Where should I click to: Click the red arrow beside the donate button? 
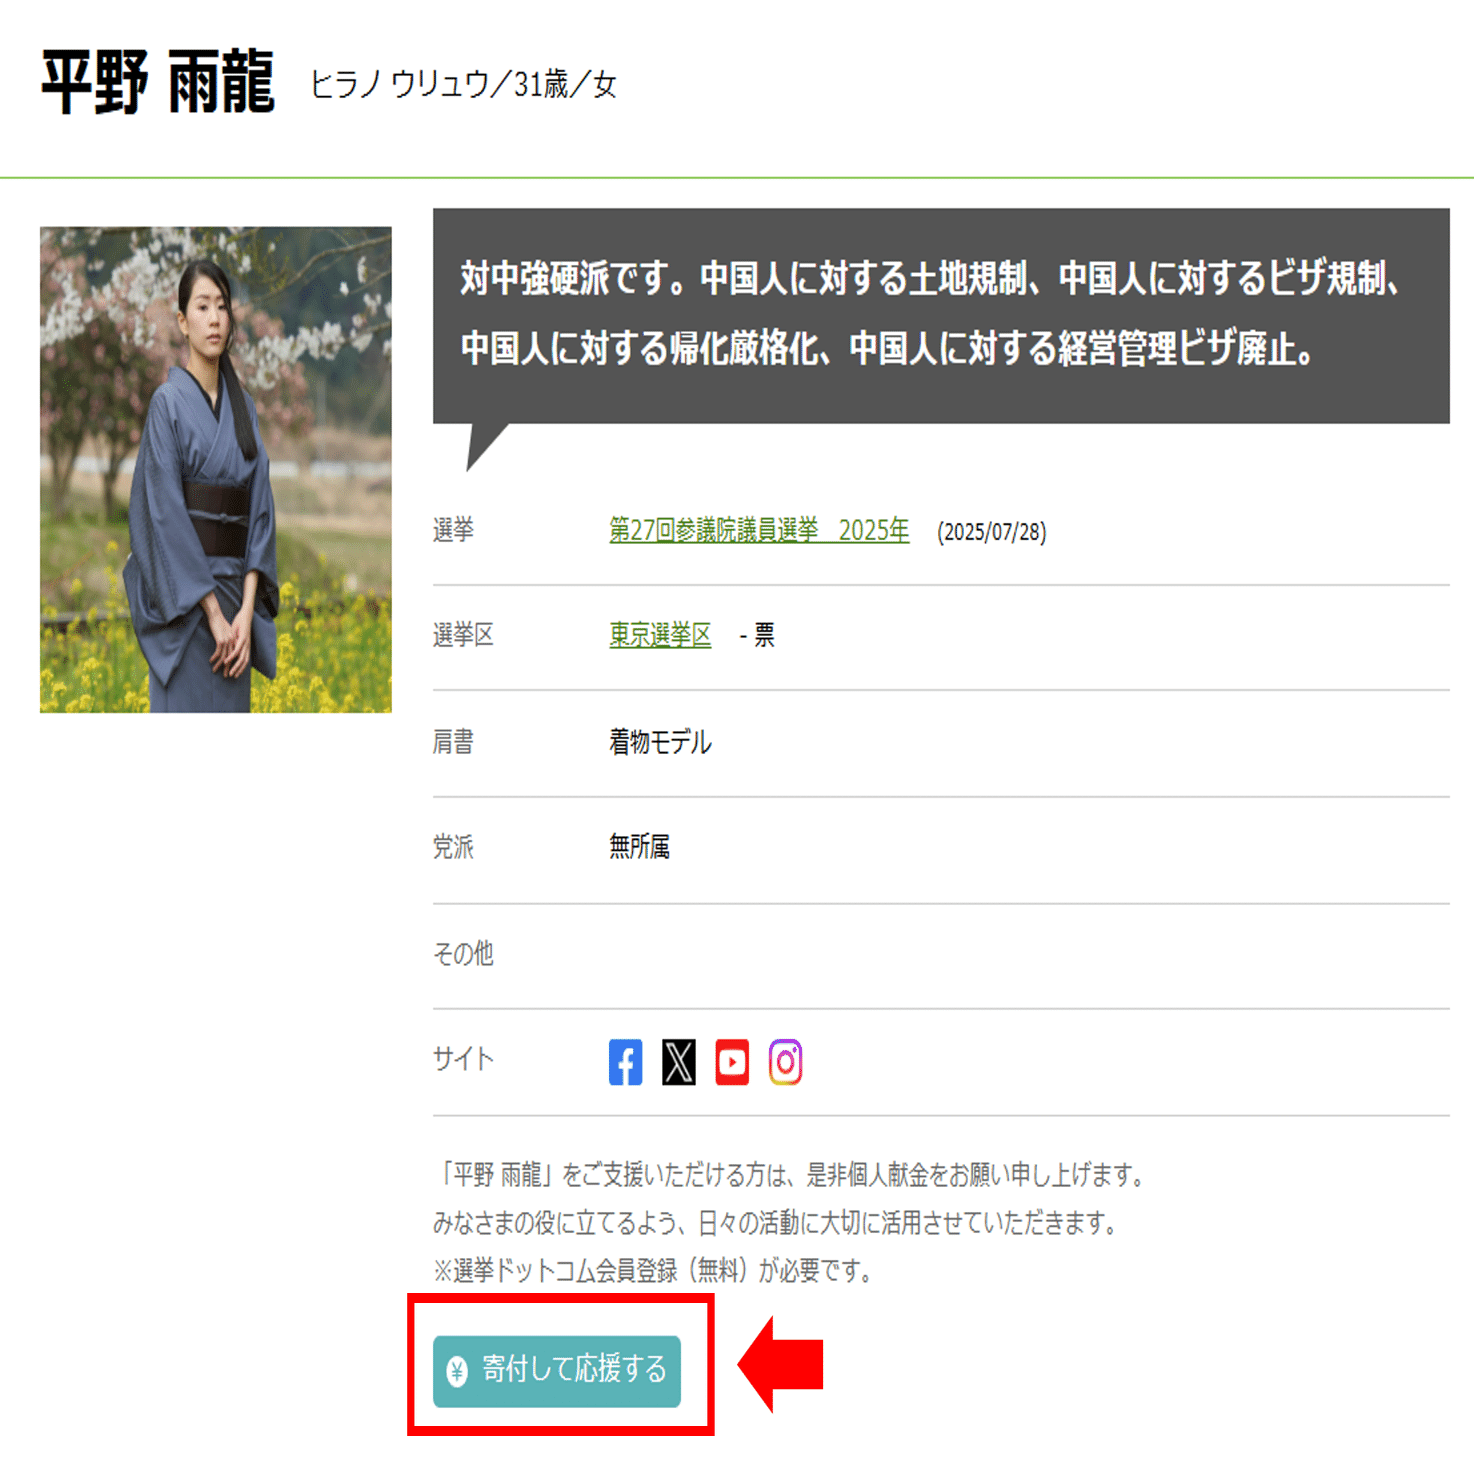point(780,1365)
